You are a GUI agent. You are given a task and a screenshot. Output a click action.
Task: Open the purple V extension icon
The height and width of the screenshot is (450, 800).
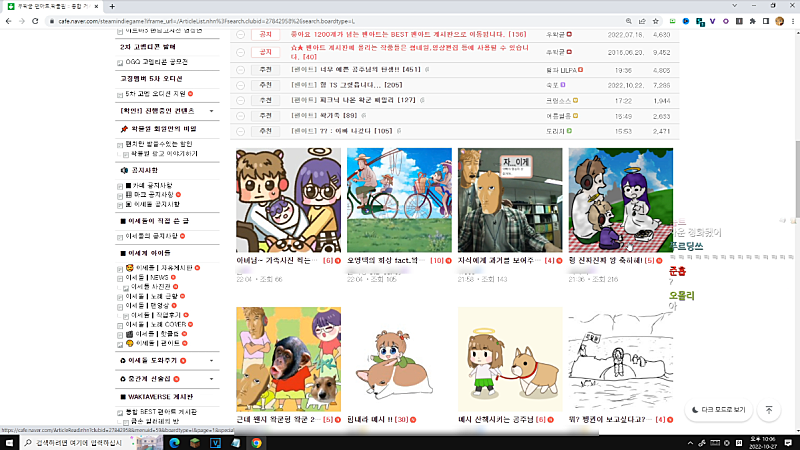pos(712,21)
